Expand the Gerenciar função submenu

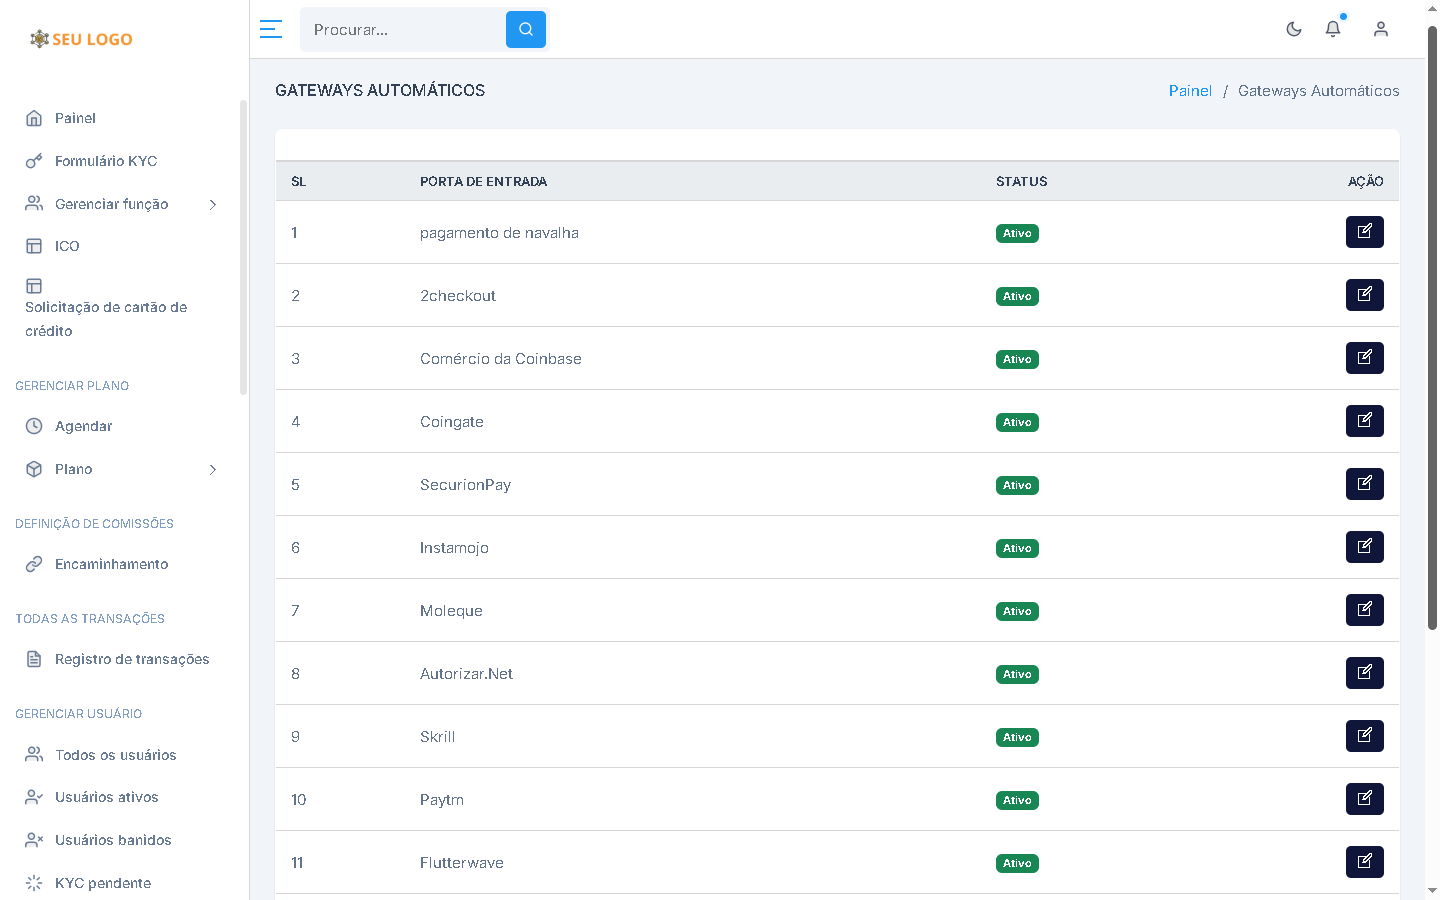212,204
